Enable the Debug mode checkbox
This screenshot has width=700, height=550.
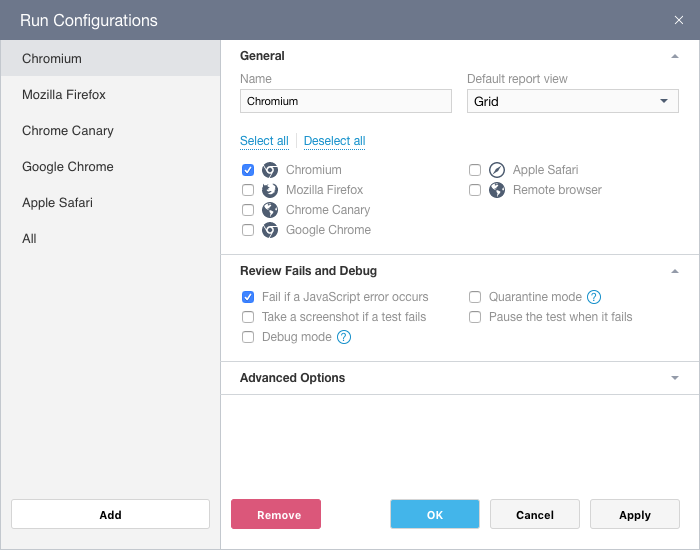pos(248,337)
